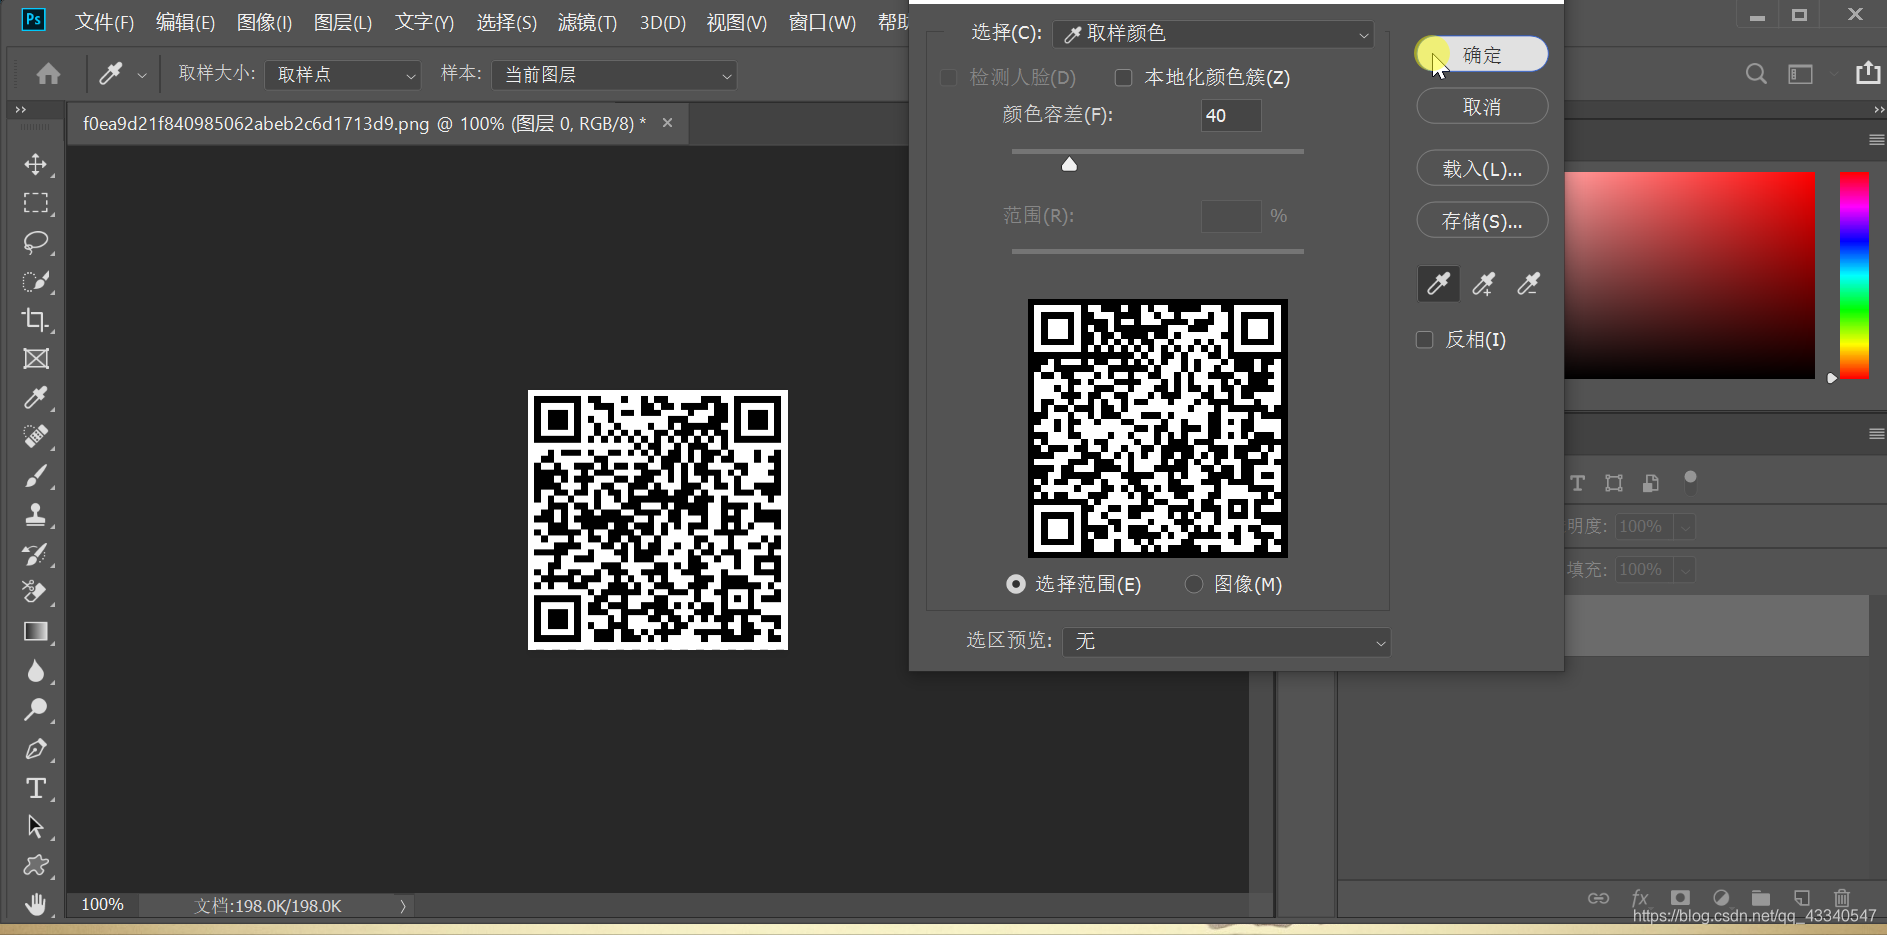Select the Selection (选择范围) radio button

[x=1016, y=584]
